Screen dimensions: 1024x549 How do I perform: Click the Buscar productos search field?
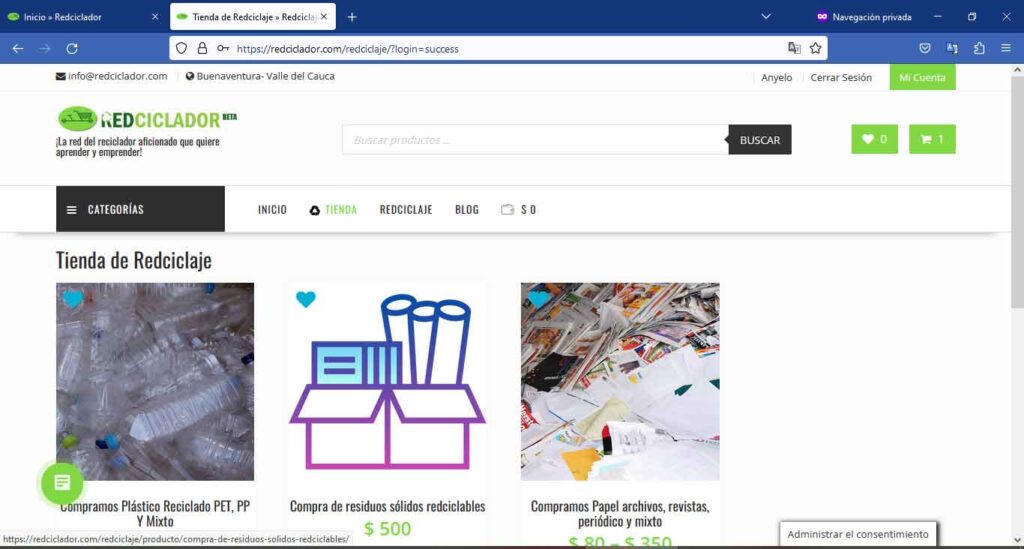click(535, 140)
